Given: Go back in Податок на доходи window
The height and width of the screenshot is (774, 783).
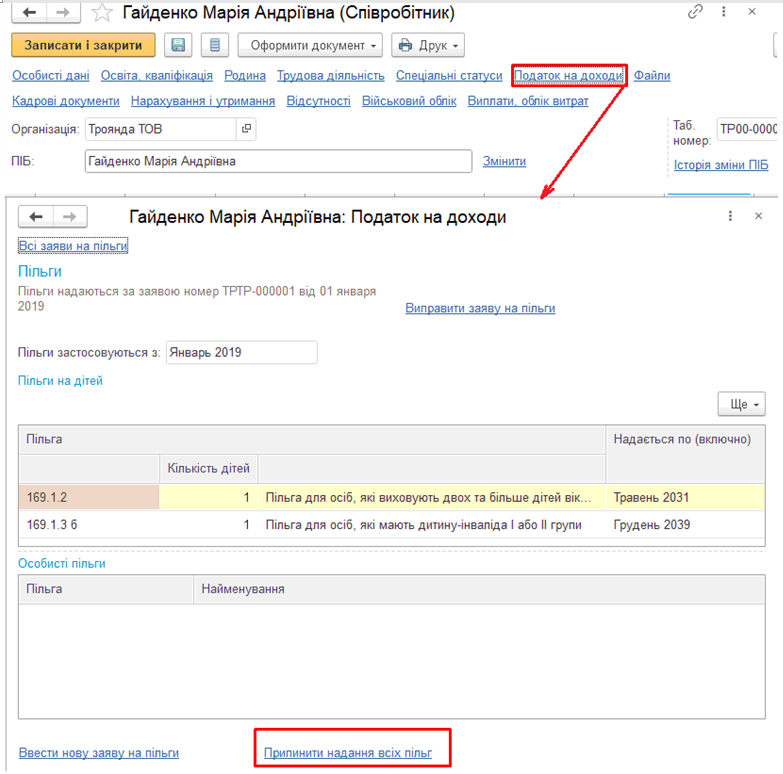Looking at the screenshot, I should point(36,217).
